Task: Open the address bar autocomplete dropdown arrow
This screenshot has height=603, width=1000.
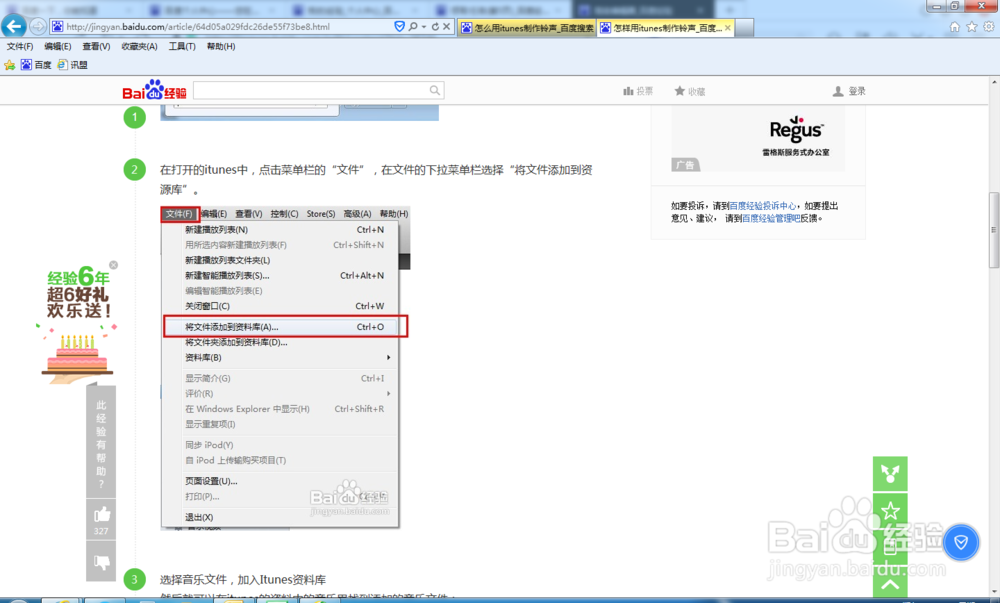Action: pos(423,27)
